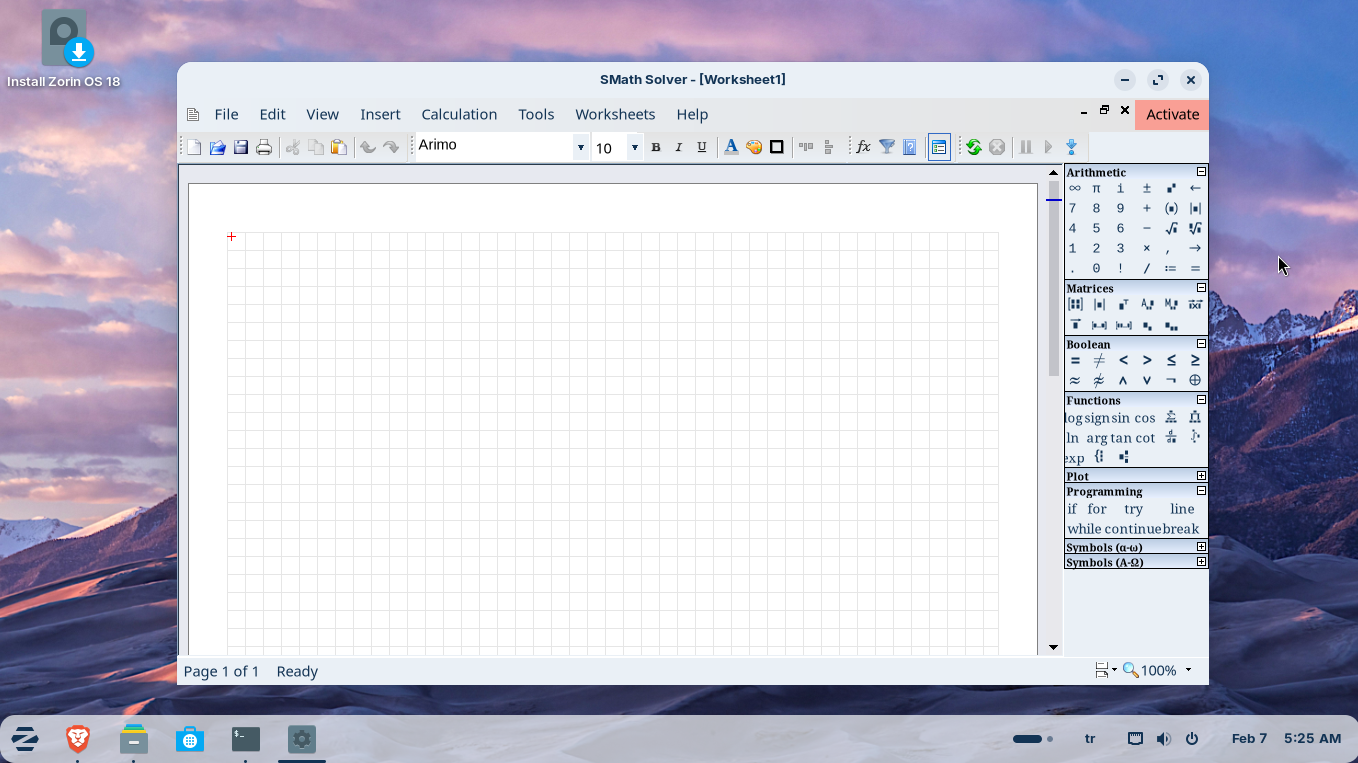This screenshot has height=763, width=1358.
Task: Click the Activate button
Action: [1172, 114]
